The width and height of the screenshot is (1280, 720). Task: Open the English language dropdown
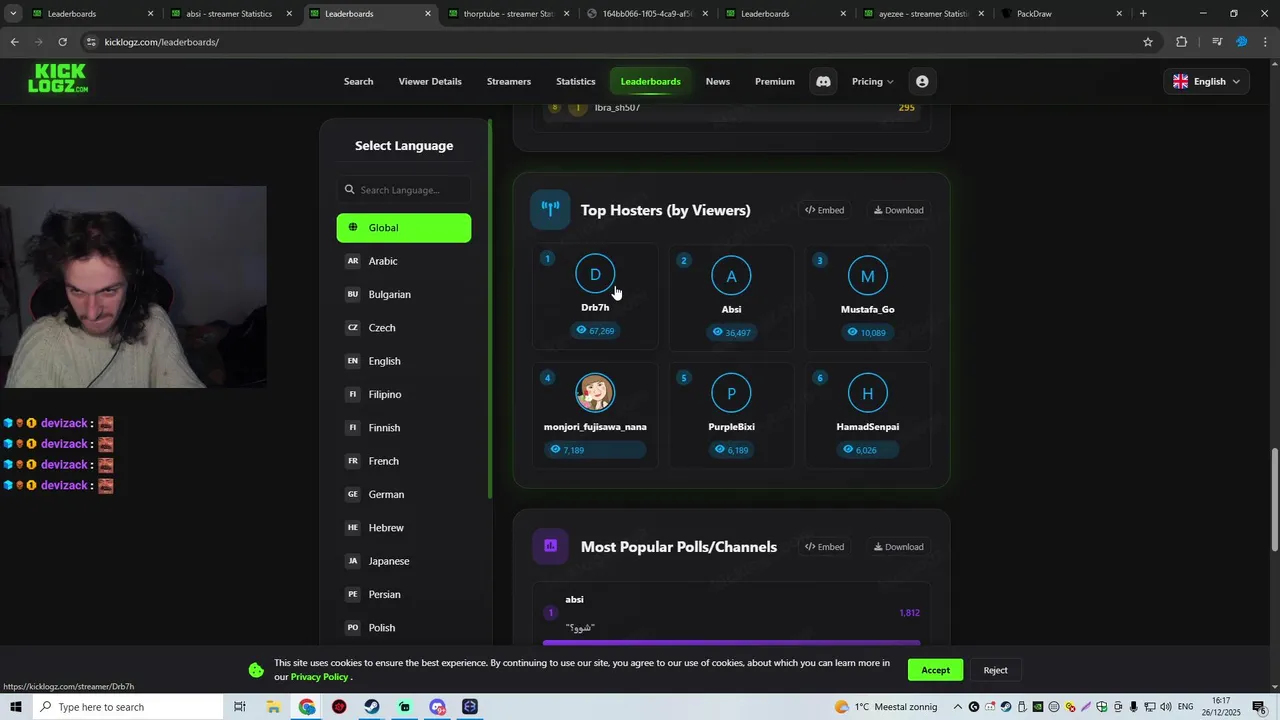tap(1207, 81)
